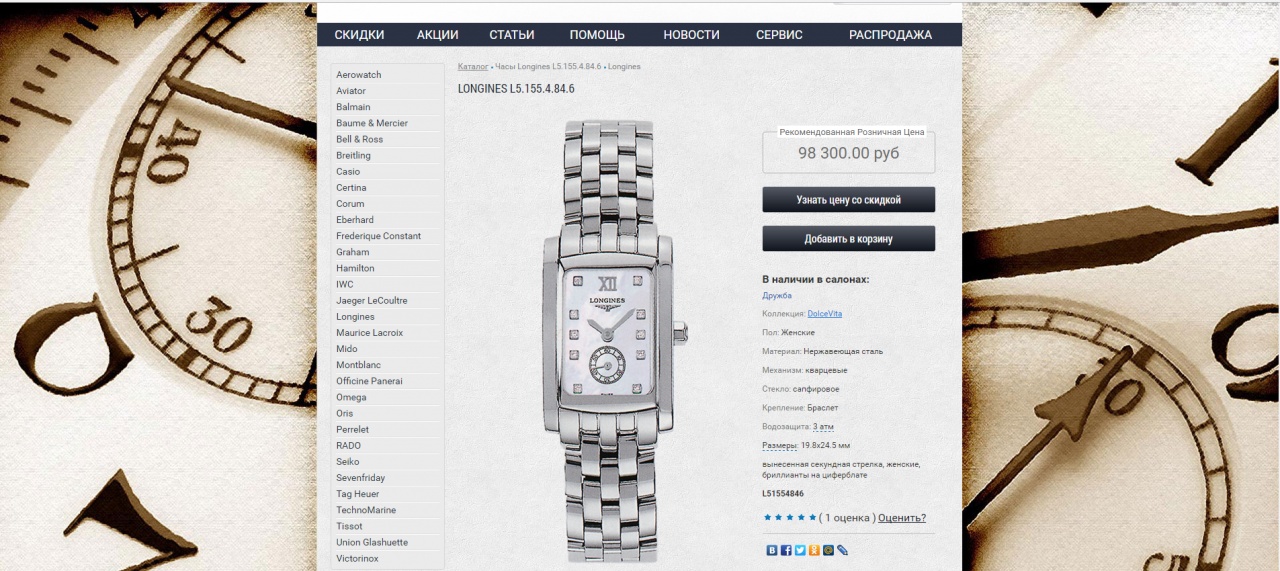The image size is (1280, 571).
Task: Open the СКИДКИ menu item
Action: (x=359, y=35)
